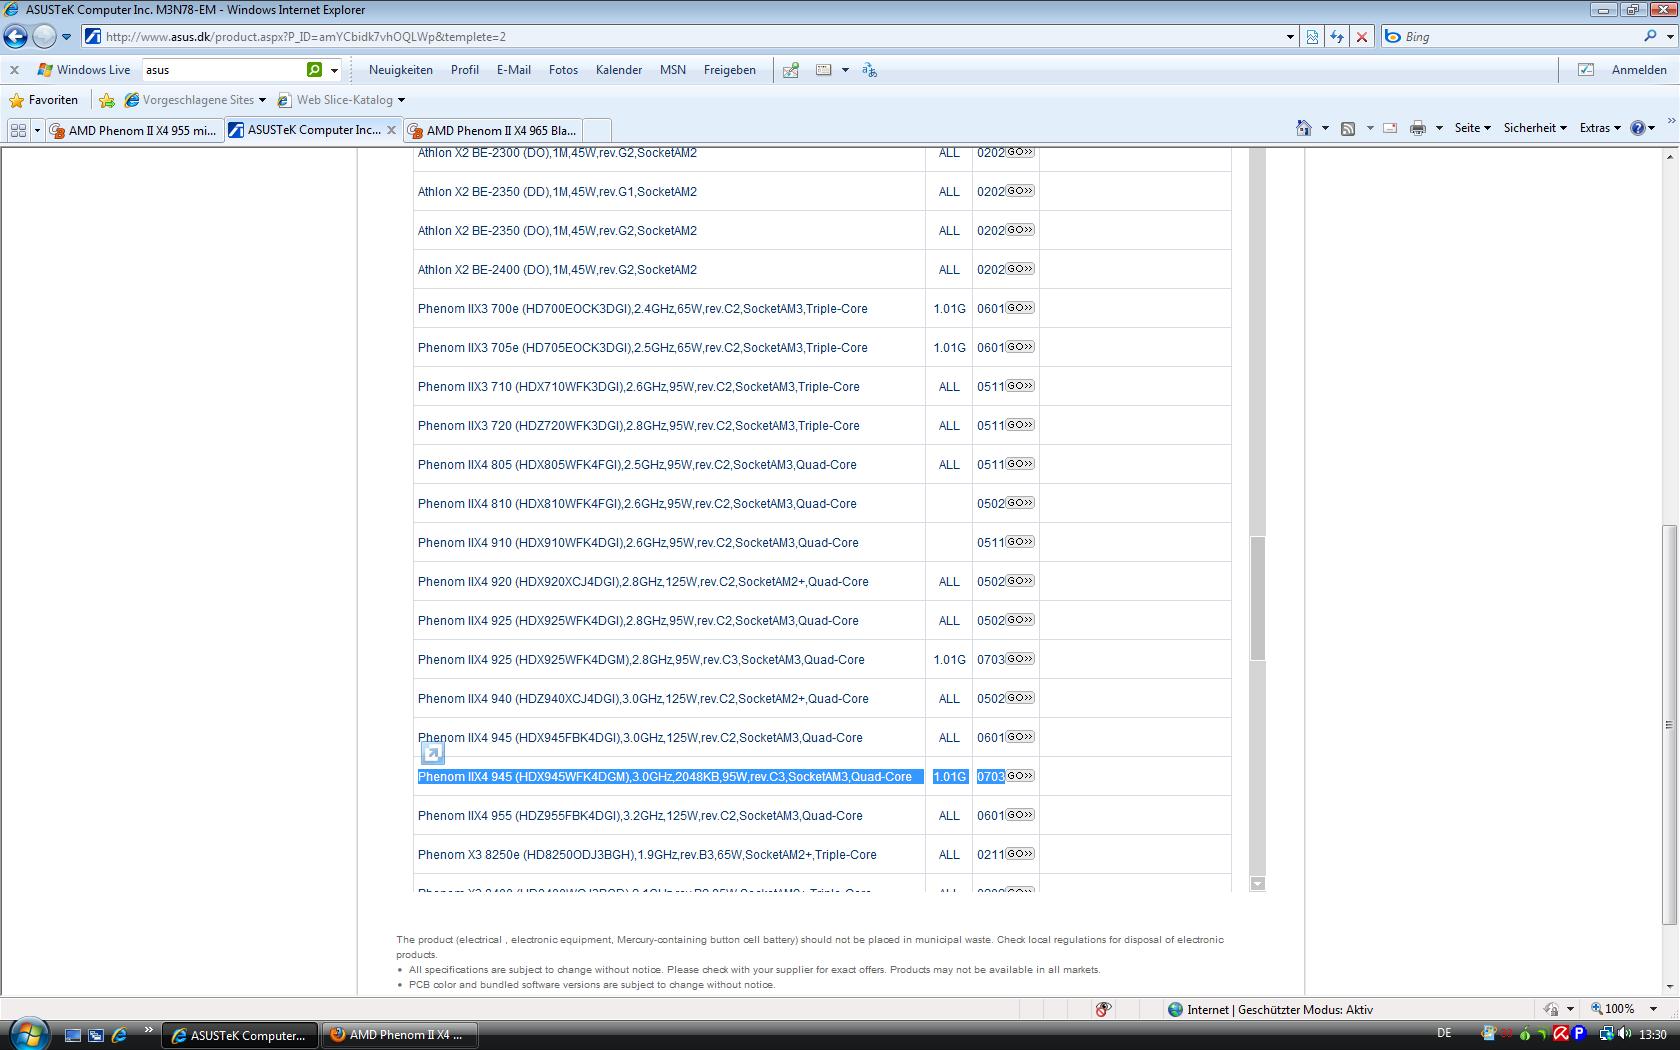Screen dimensions: 1680x1050
Task: Launch Internet Explorer from quick launch
Action: click(x=119, y=1035)
